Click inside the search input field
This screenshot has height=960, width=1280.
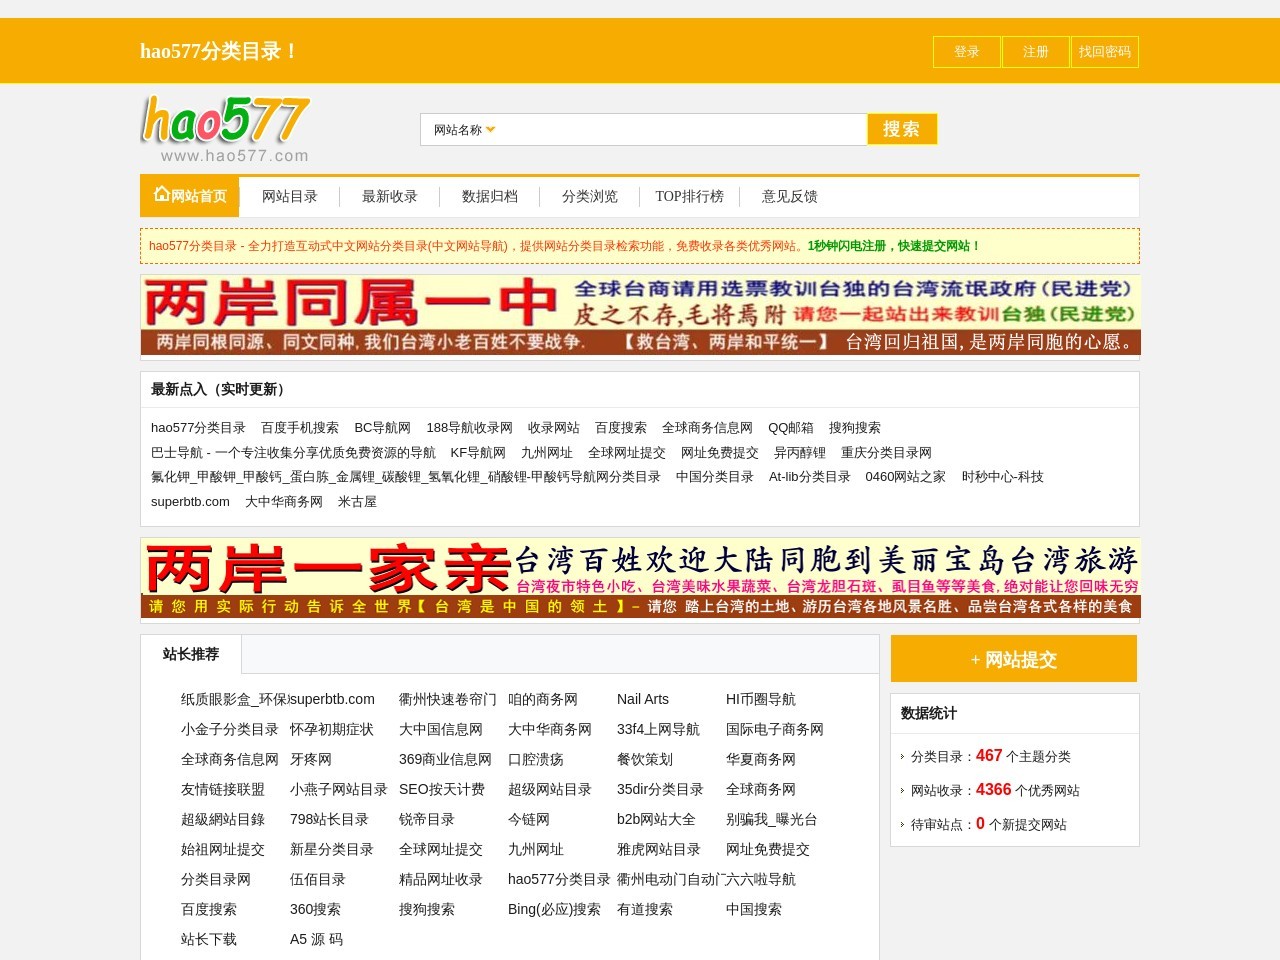click(680, 130)
